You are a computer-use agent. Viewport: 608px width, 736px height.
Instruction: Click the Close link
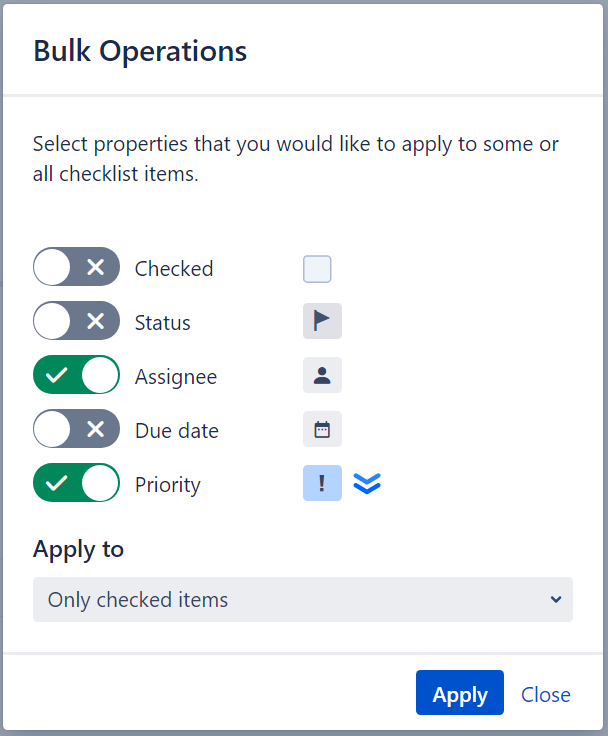[x=546, y=695]
